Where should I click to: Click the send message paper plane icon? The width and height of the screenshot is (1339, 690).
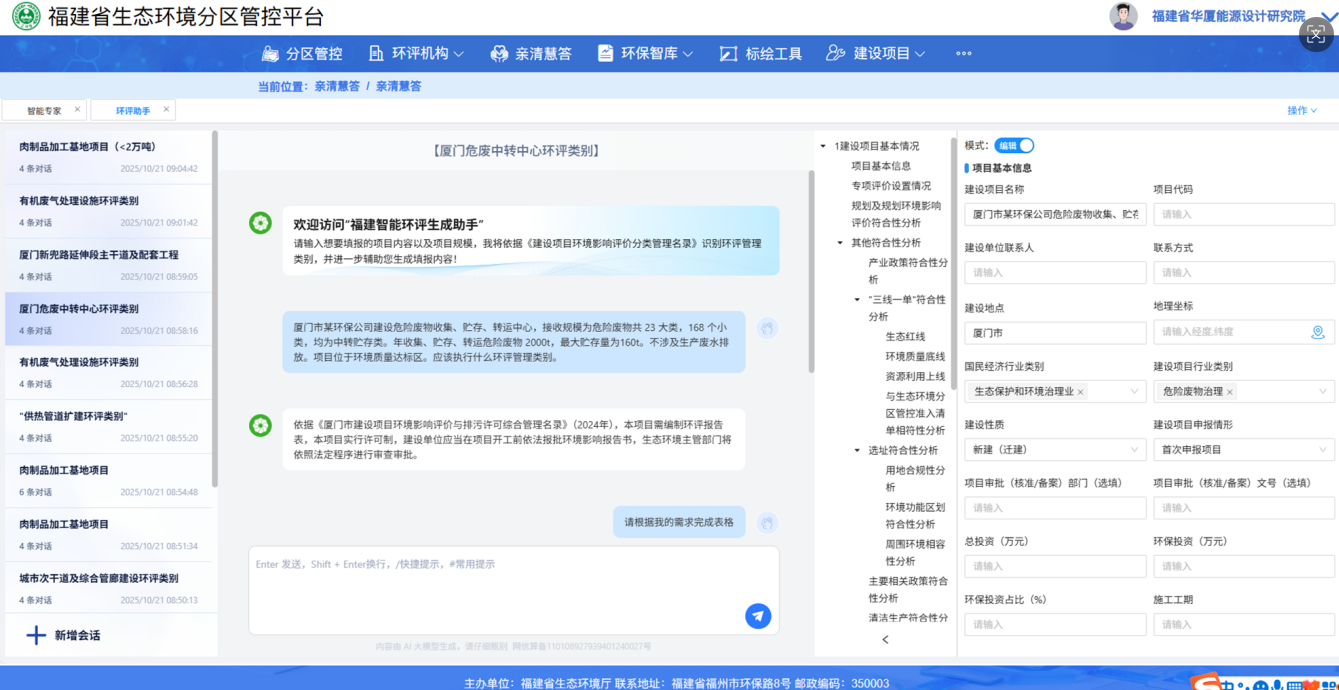(758, 616)
